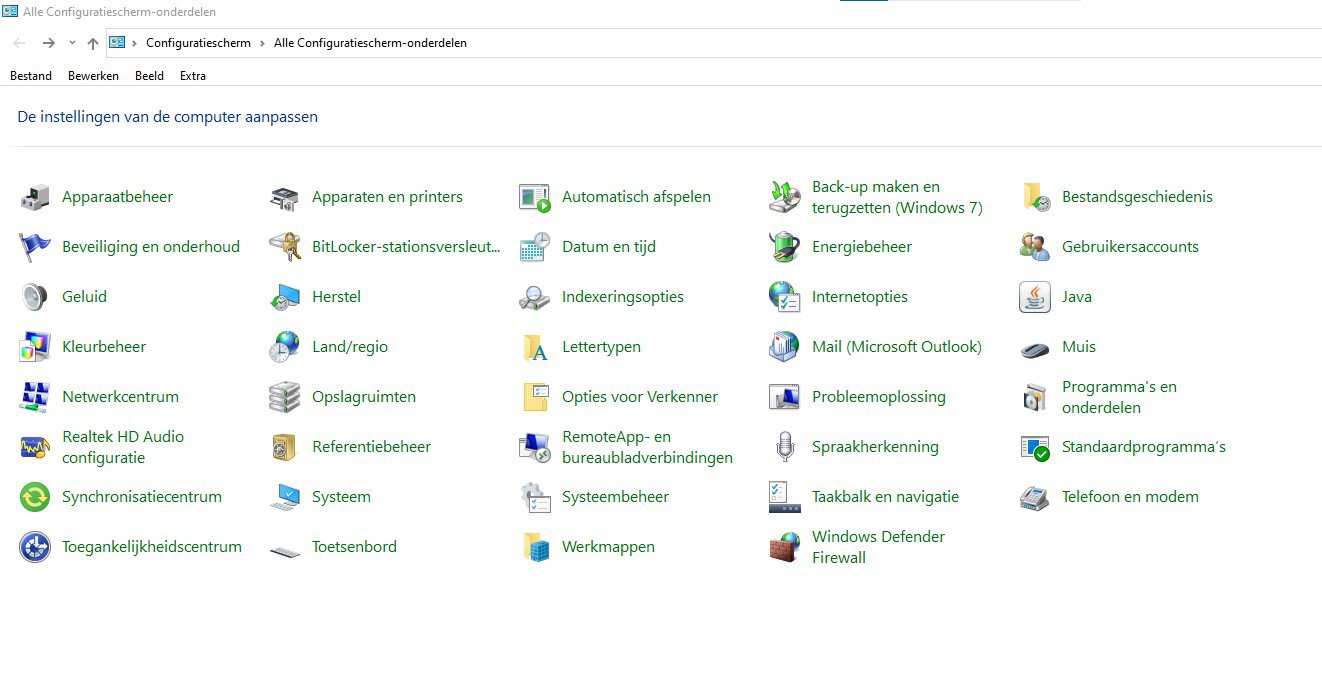
Task: Click the Referentiebeheer safe icon
Action: pos(285,447)
